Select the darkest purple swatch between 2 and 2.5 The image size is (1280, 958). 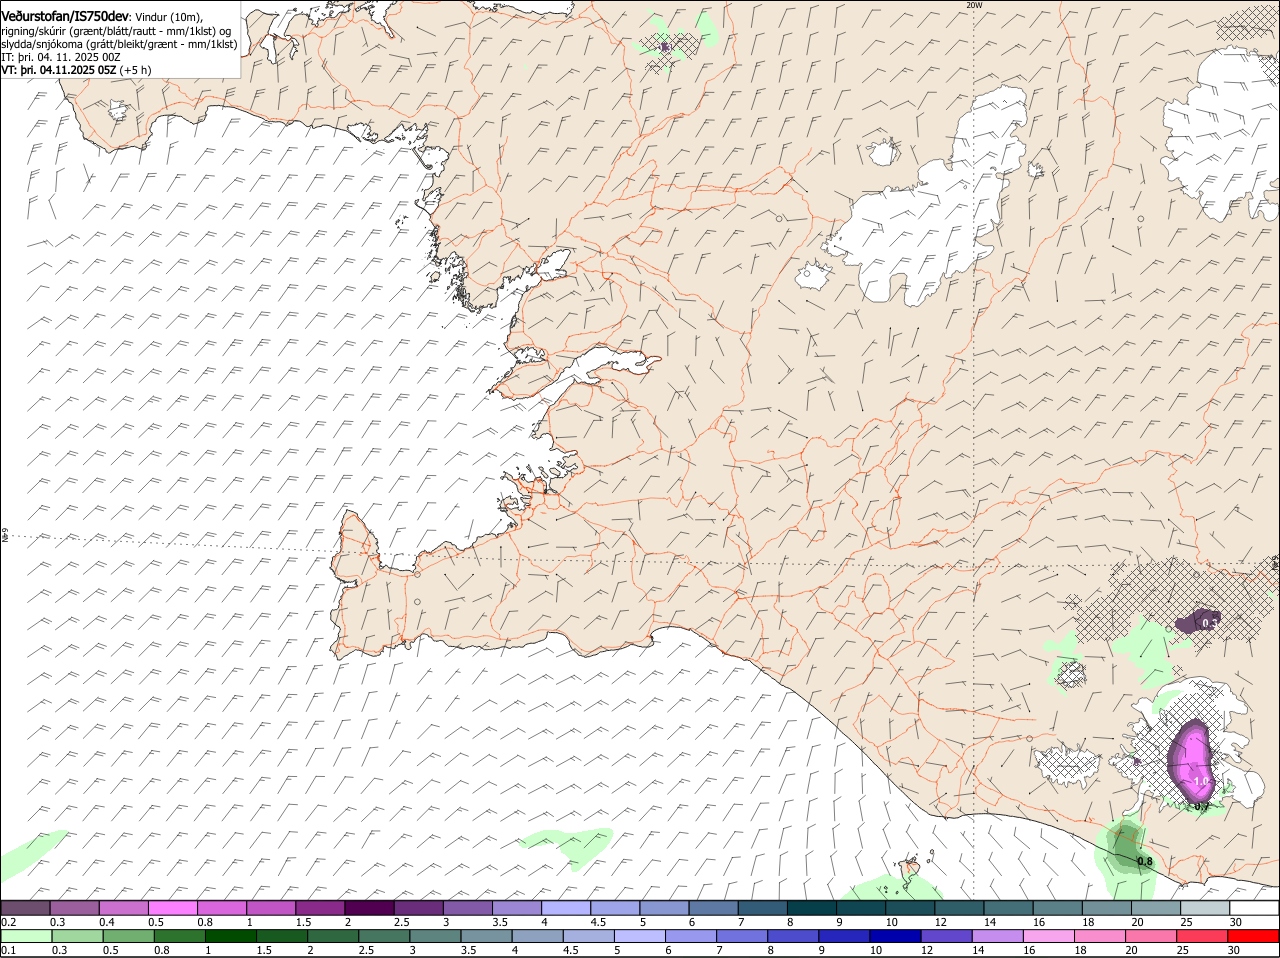tap(369, 908)
